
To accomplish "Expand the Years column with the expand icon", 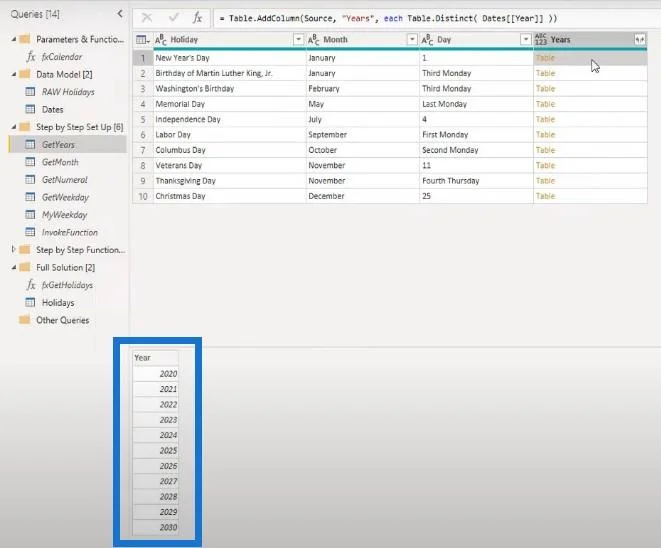I will click(640, 40).
